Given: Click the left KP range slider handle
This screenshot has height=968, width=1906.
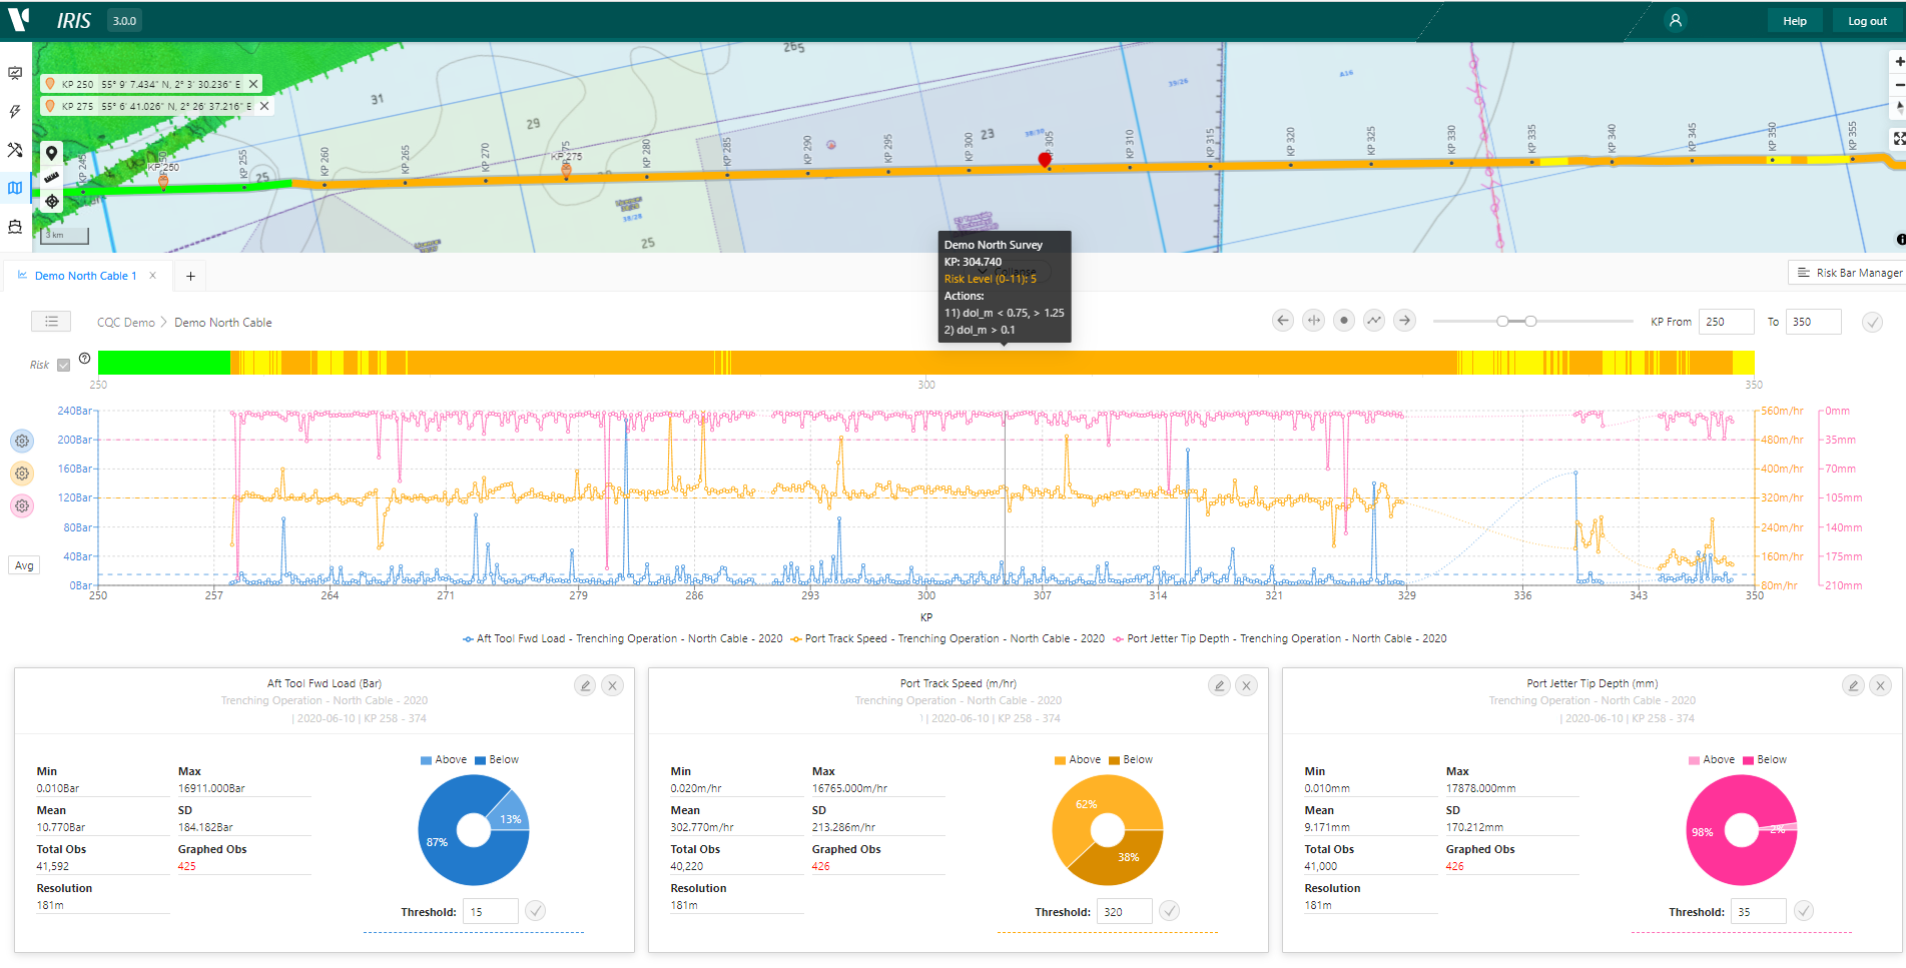Looking at the screenshot, I should 1502,321.
